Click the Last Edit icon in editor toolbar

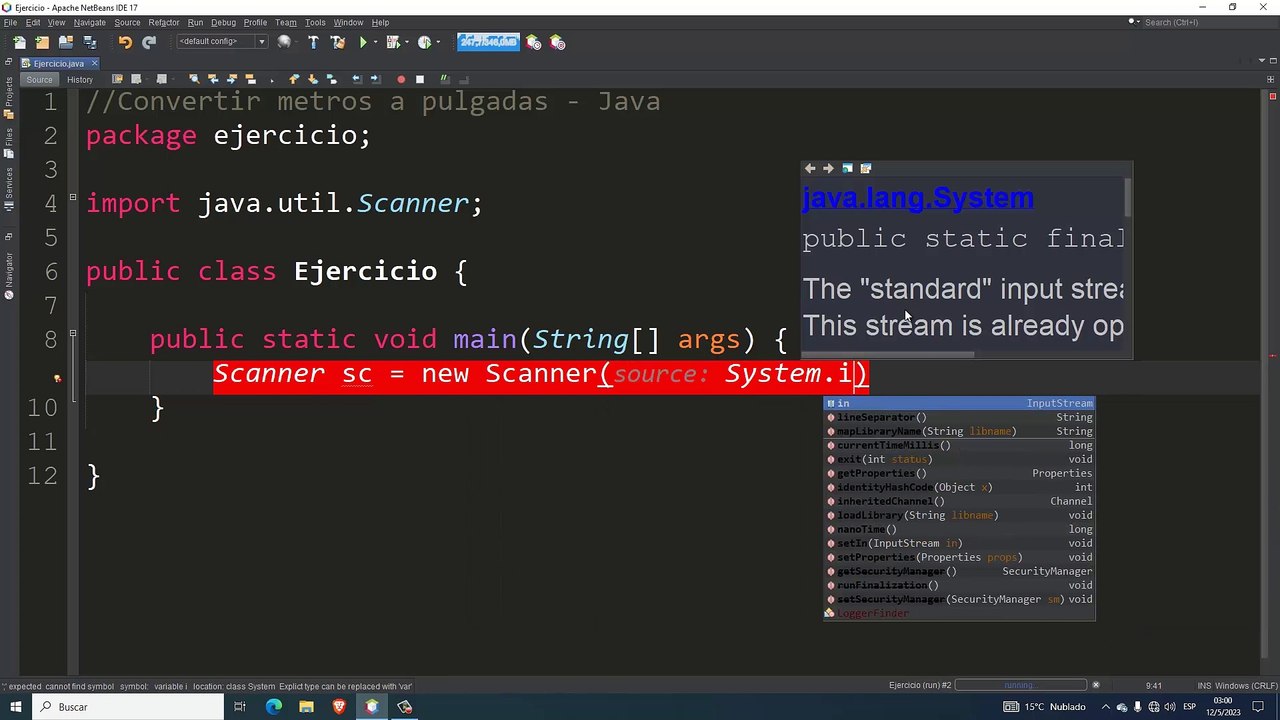(117, 79)
